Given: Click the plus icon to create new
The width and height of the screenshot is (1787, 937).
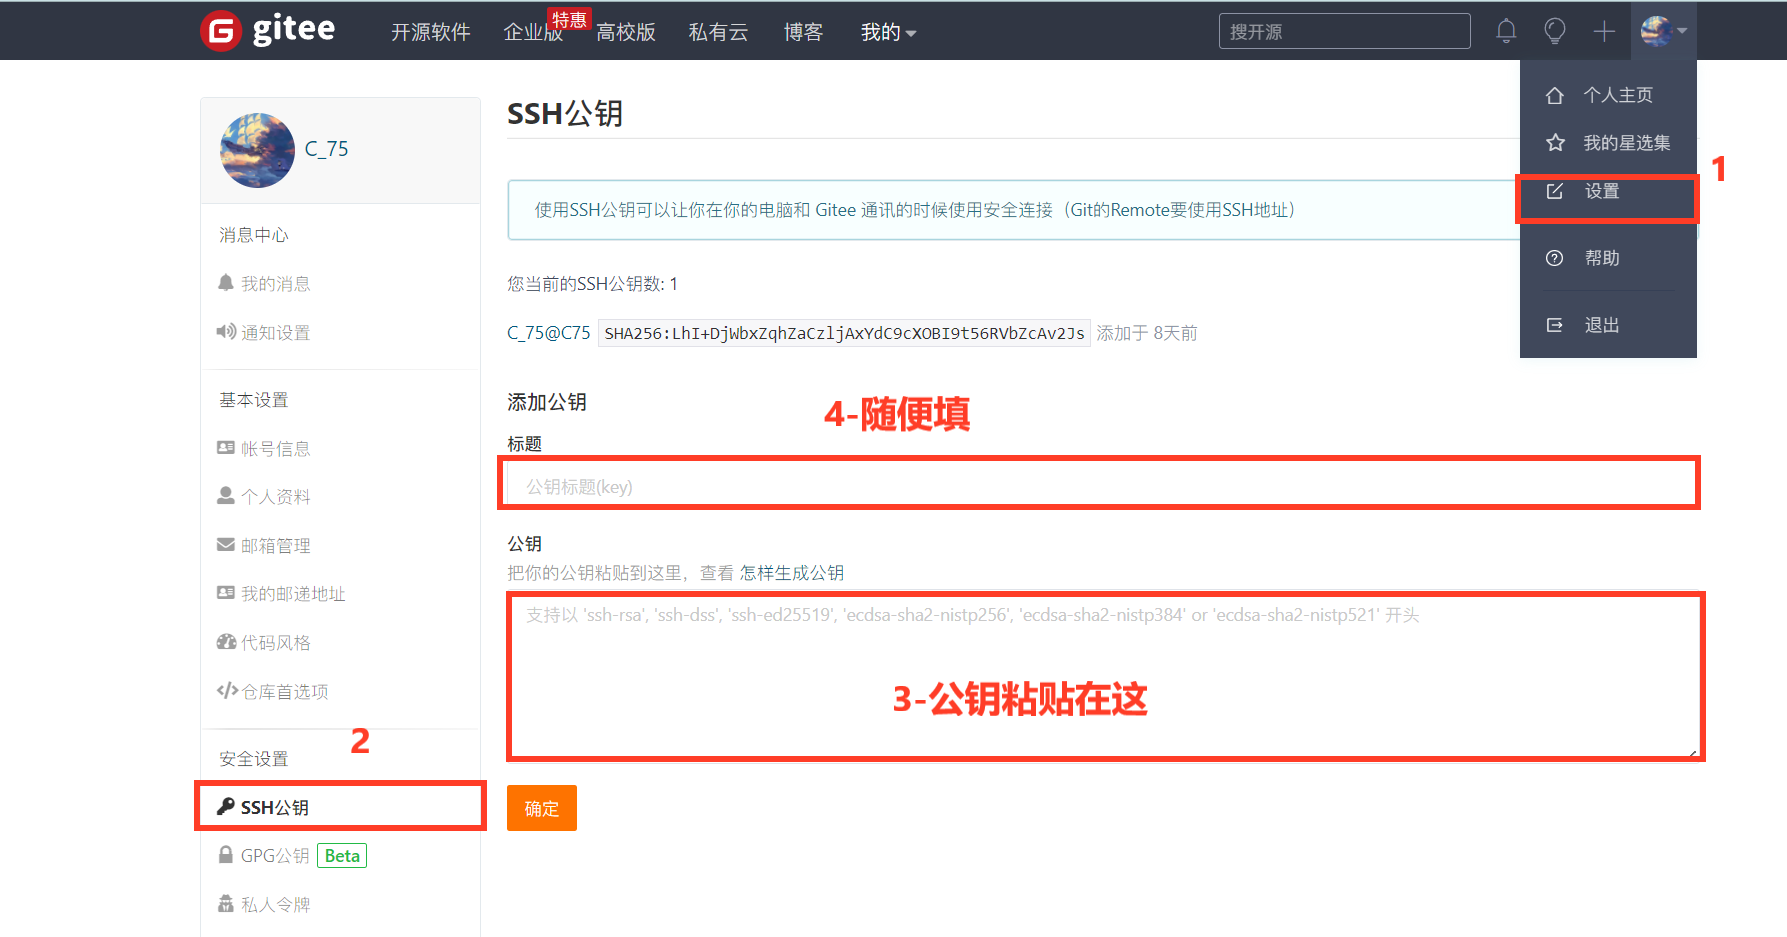Looking at the screenshot, I should tap(1604, 31).
